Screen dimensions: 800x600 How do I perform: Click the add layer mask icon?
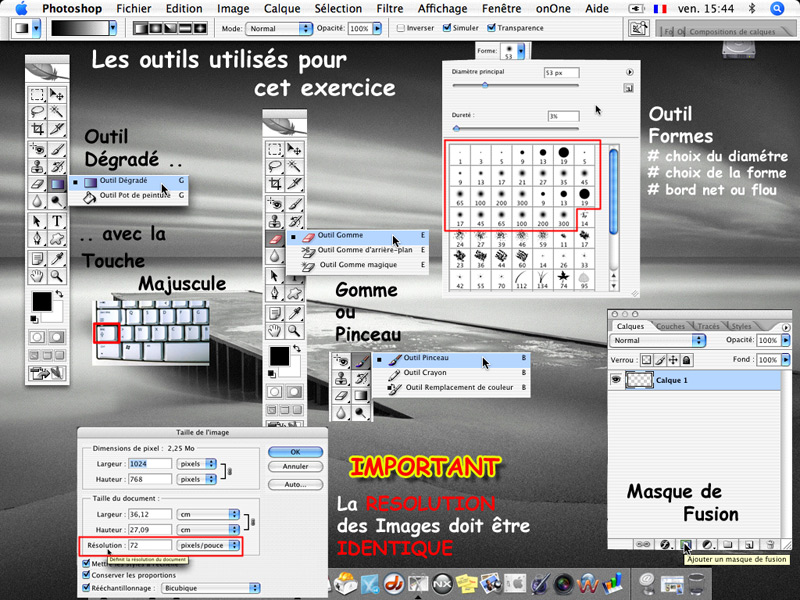(685, 544)
